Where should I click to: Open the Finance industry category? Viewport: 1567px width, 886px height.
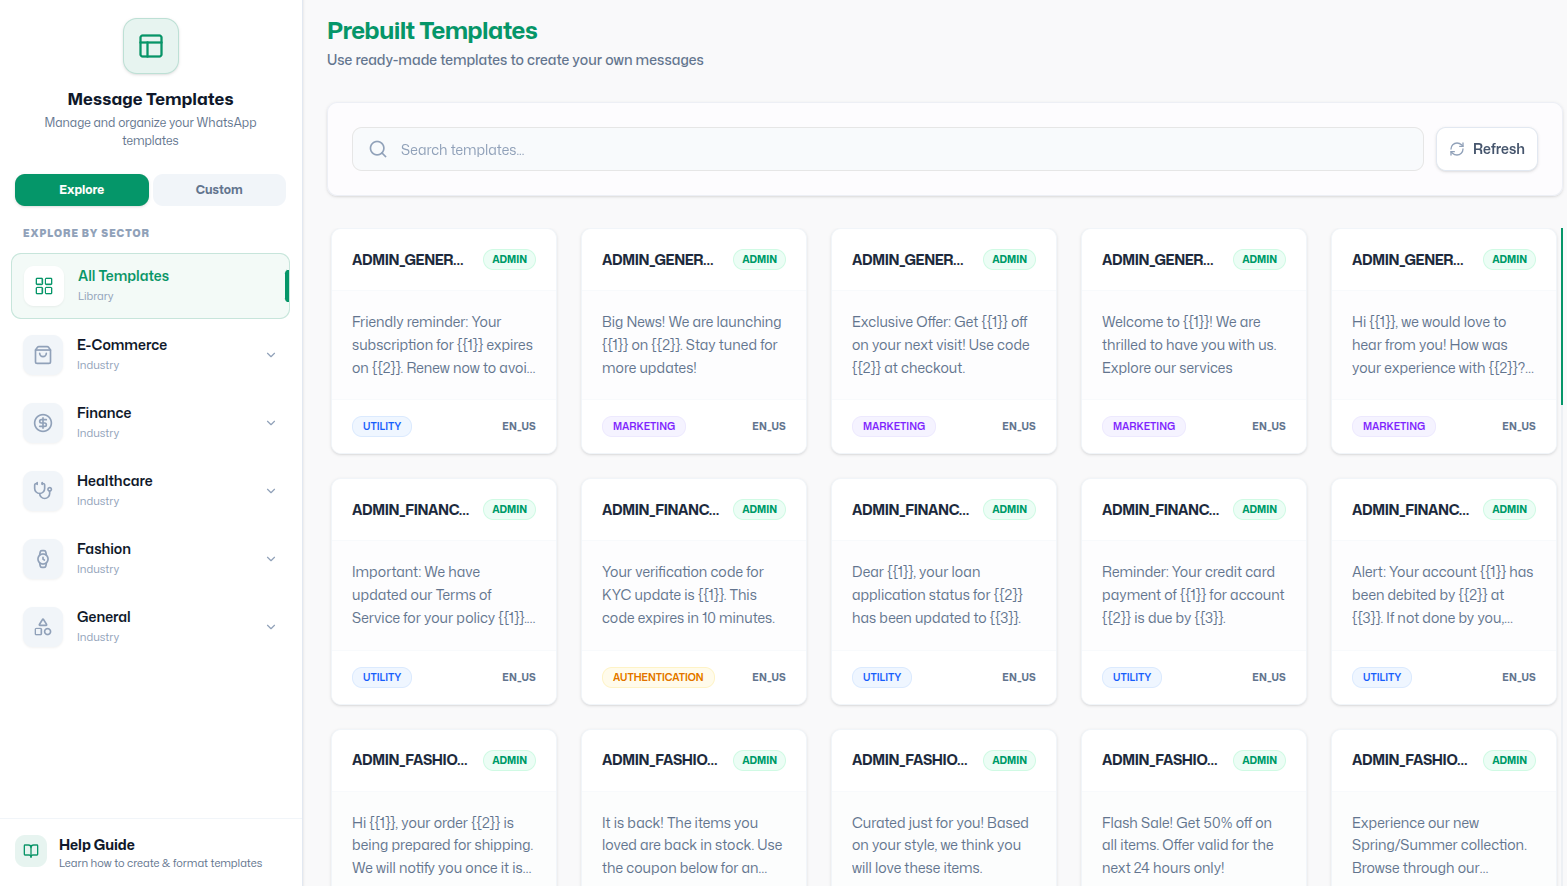click(x=150, y=423)
